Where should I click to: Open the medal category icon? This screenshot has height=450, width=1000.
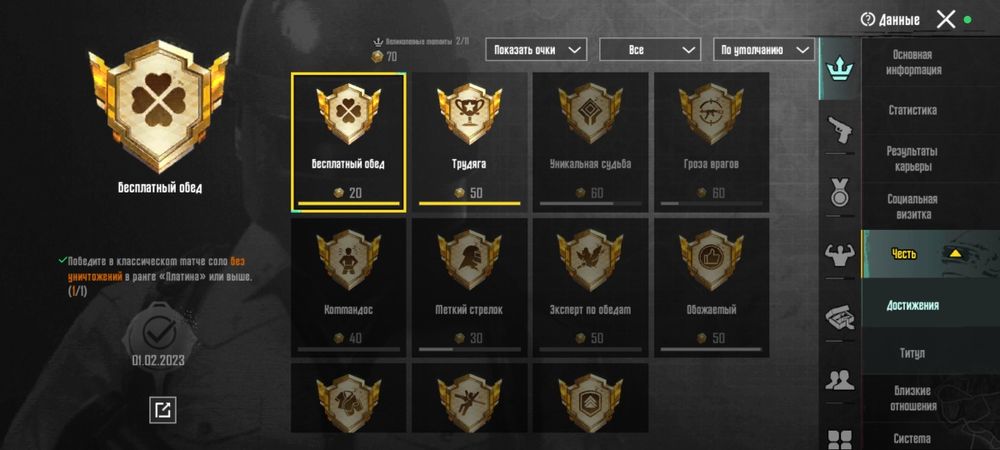(840, 191)
